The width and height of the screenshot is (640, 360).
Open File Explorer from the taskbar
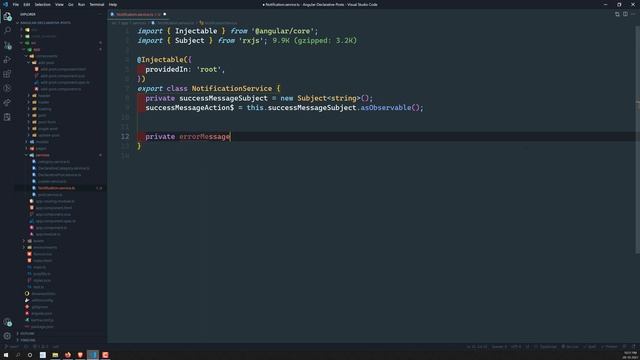point(55,355)
